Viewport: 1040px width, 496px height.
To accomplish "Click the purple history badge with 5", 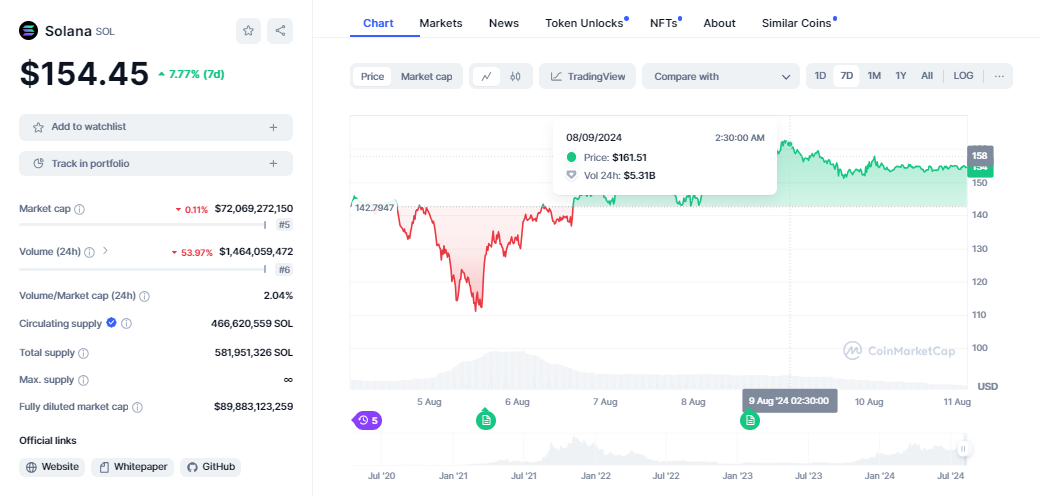I will [367, 420].
